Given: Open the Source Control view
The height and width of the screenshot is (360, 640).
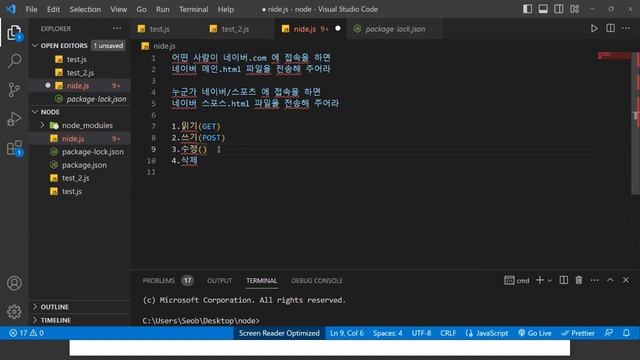Looking at the screenshot, I should click(x=14, y=89).
